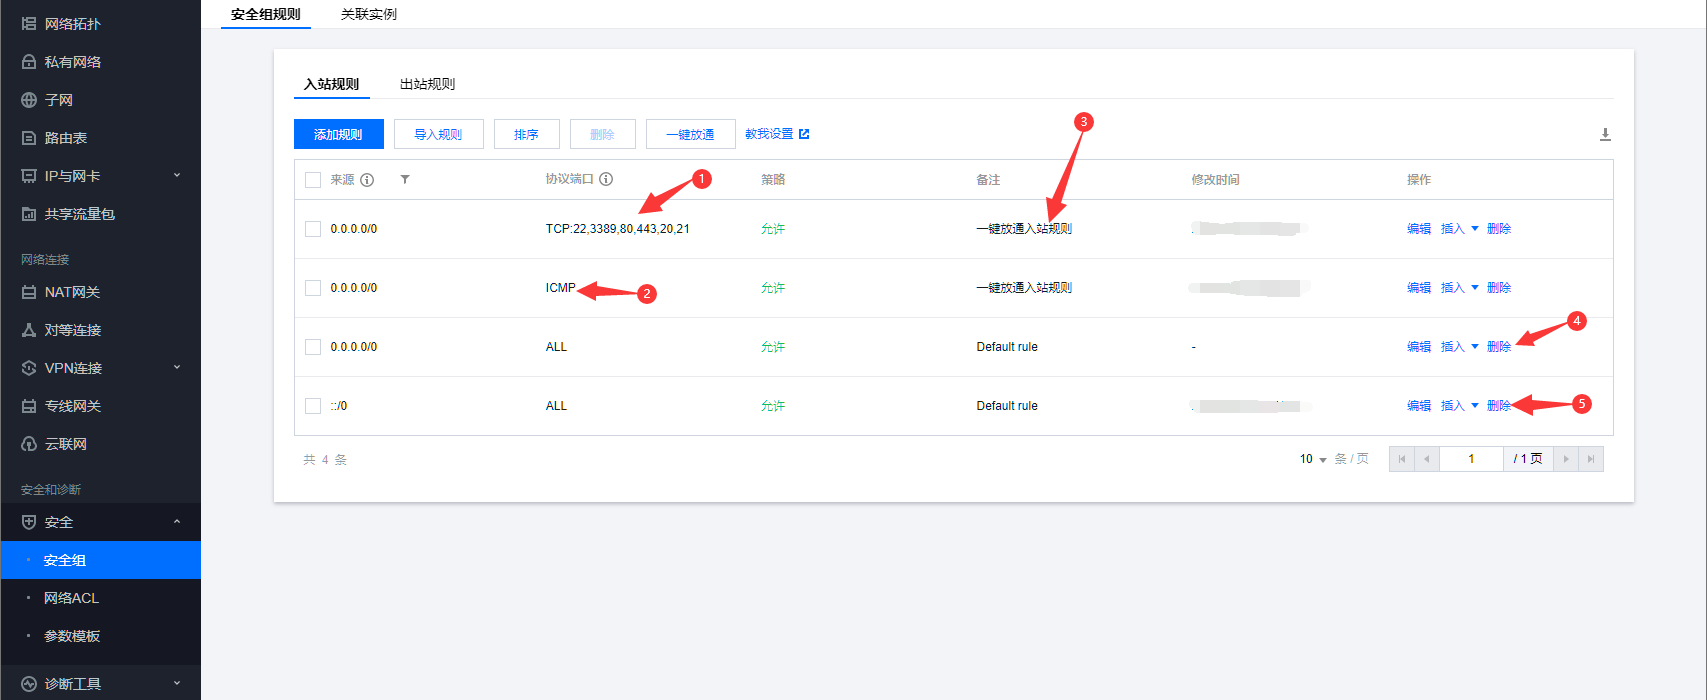This screenshot has height=700, width=1707.
Task: Check the 0.0.0.0/0 ALL rule checkbox
Action: 313,347
